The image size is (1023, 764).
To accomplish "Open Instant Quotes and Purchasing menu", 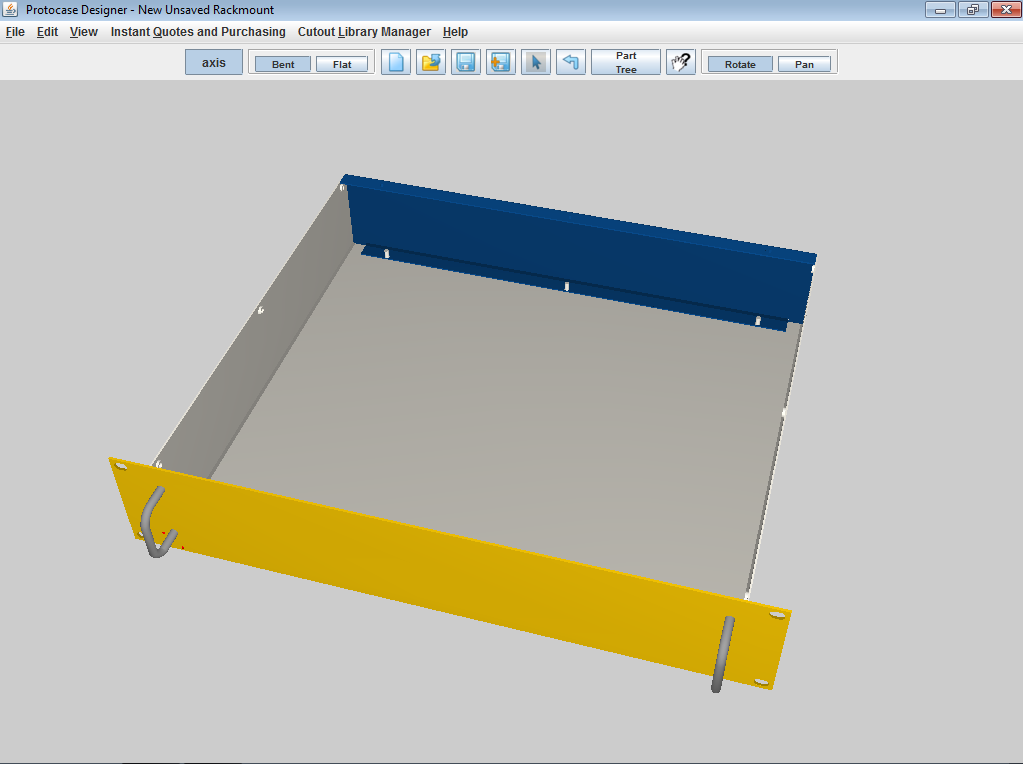I will coord(198,32).
